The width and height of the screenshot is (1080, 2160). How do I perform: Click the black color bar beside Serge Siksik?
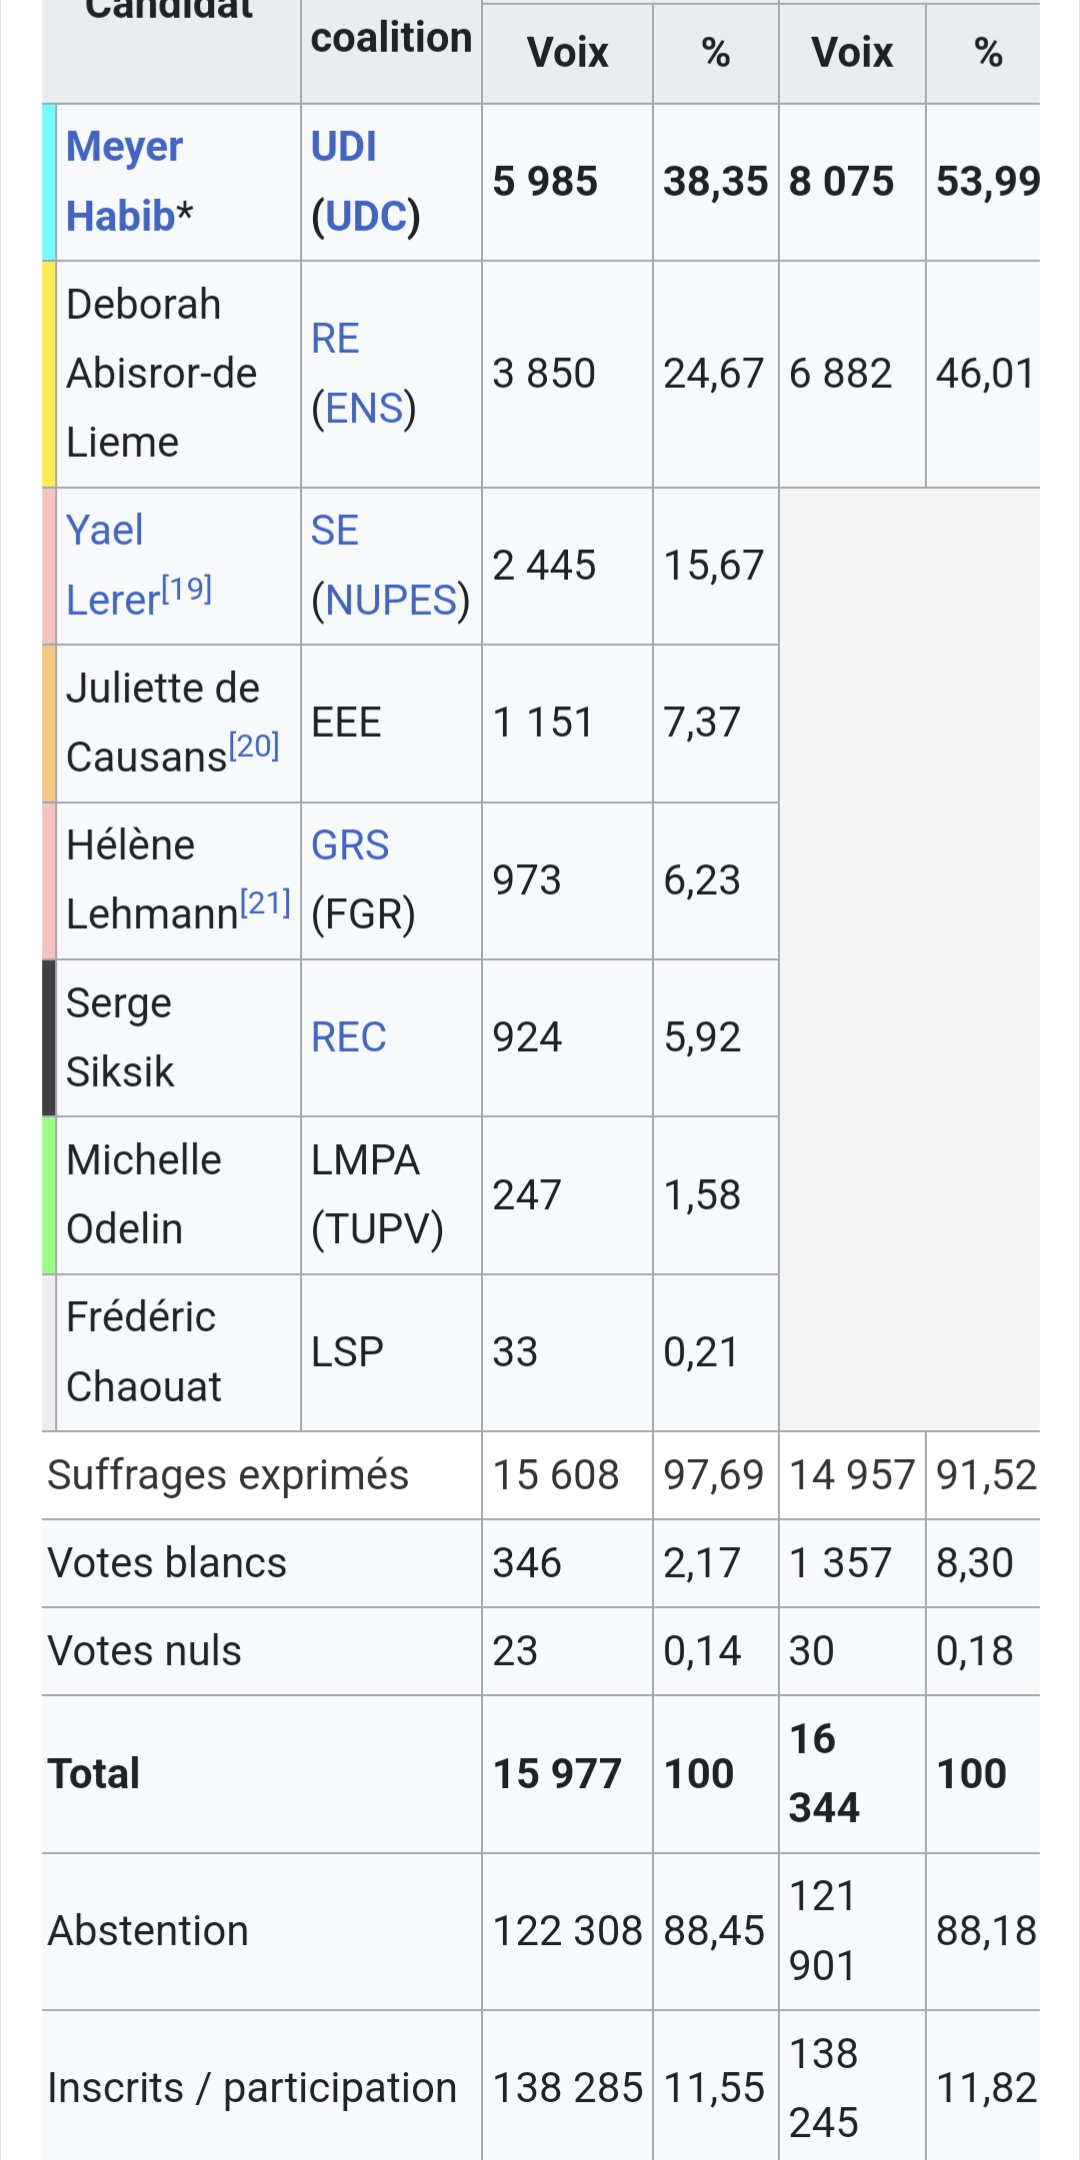[x=49, y=1038]
